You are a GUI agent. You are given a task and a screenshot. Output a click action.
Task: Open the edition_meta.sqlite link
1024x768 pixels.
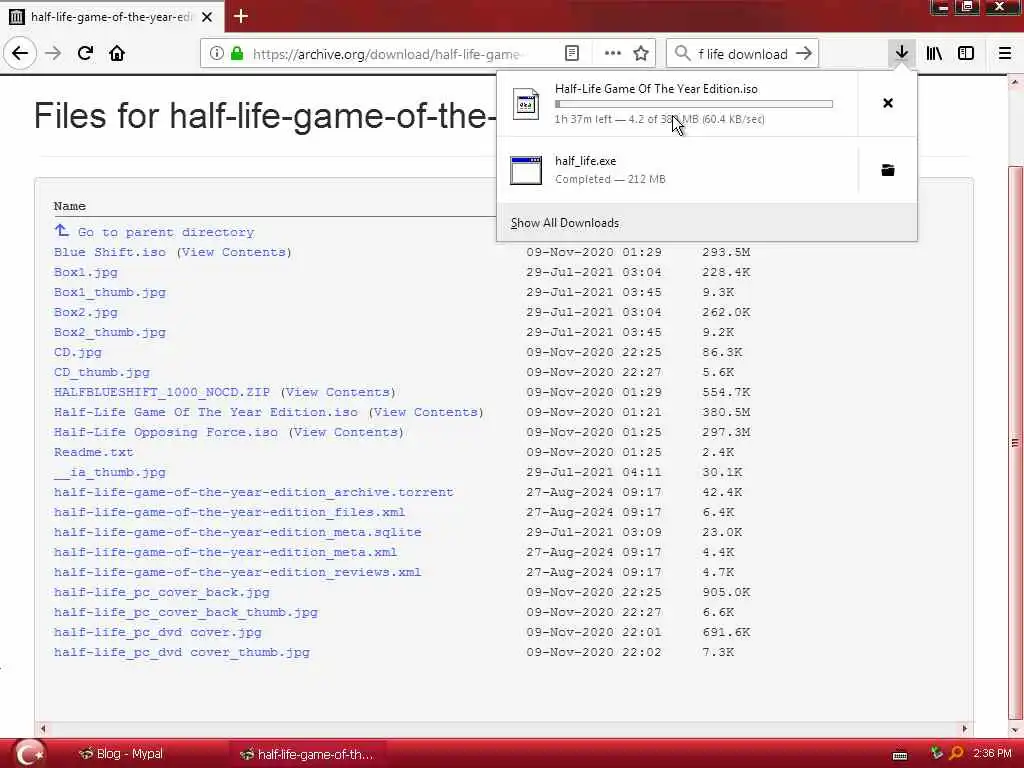click(x=238, y=532)
